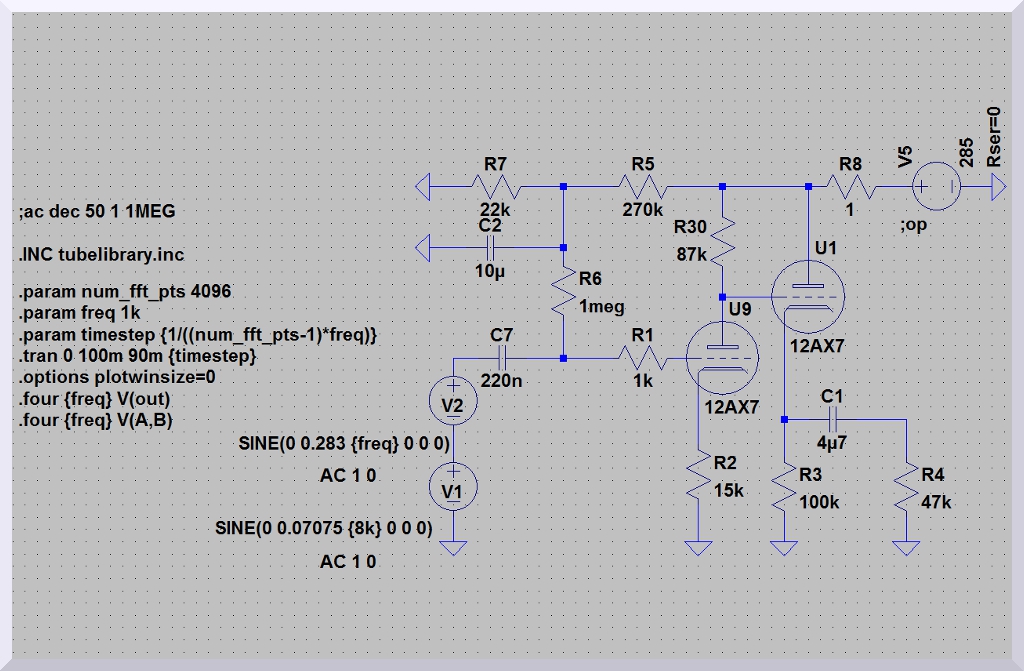Select resistor R5 270k symbol
This screenshot has height=671, width=1024.
pyautogui.click(x=642, y=187)
